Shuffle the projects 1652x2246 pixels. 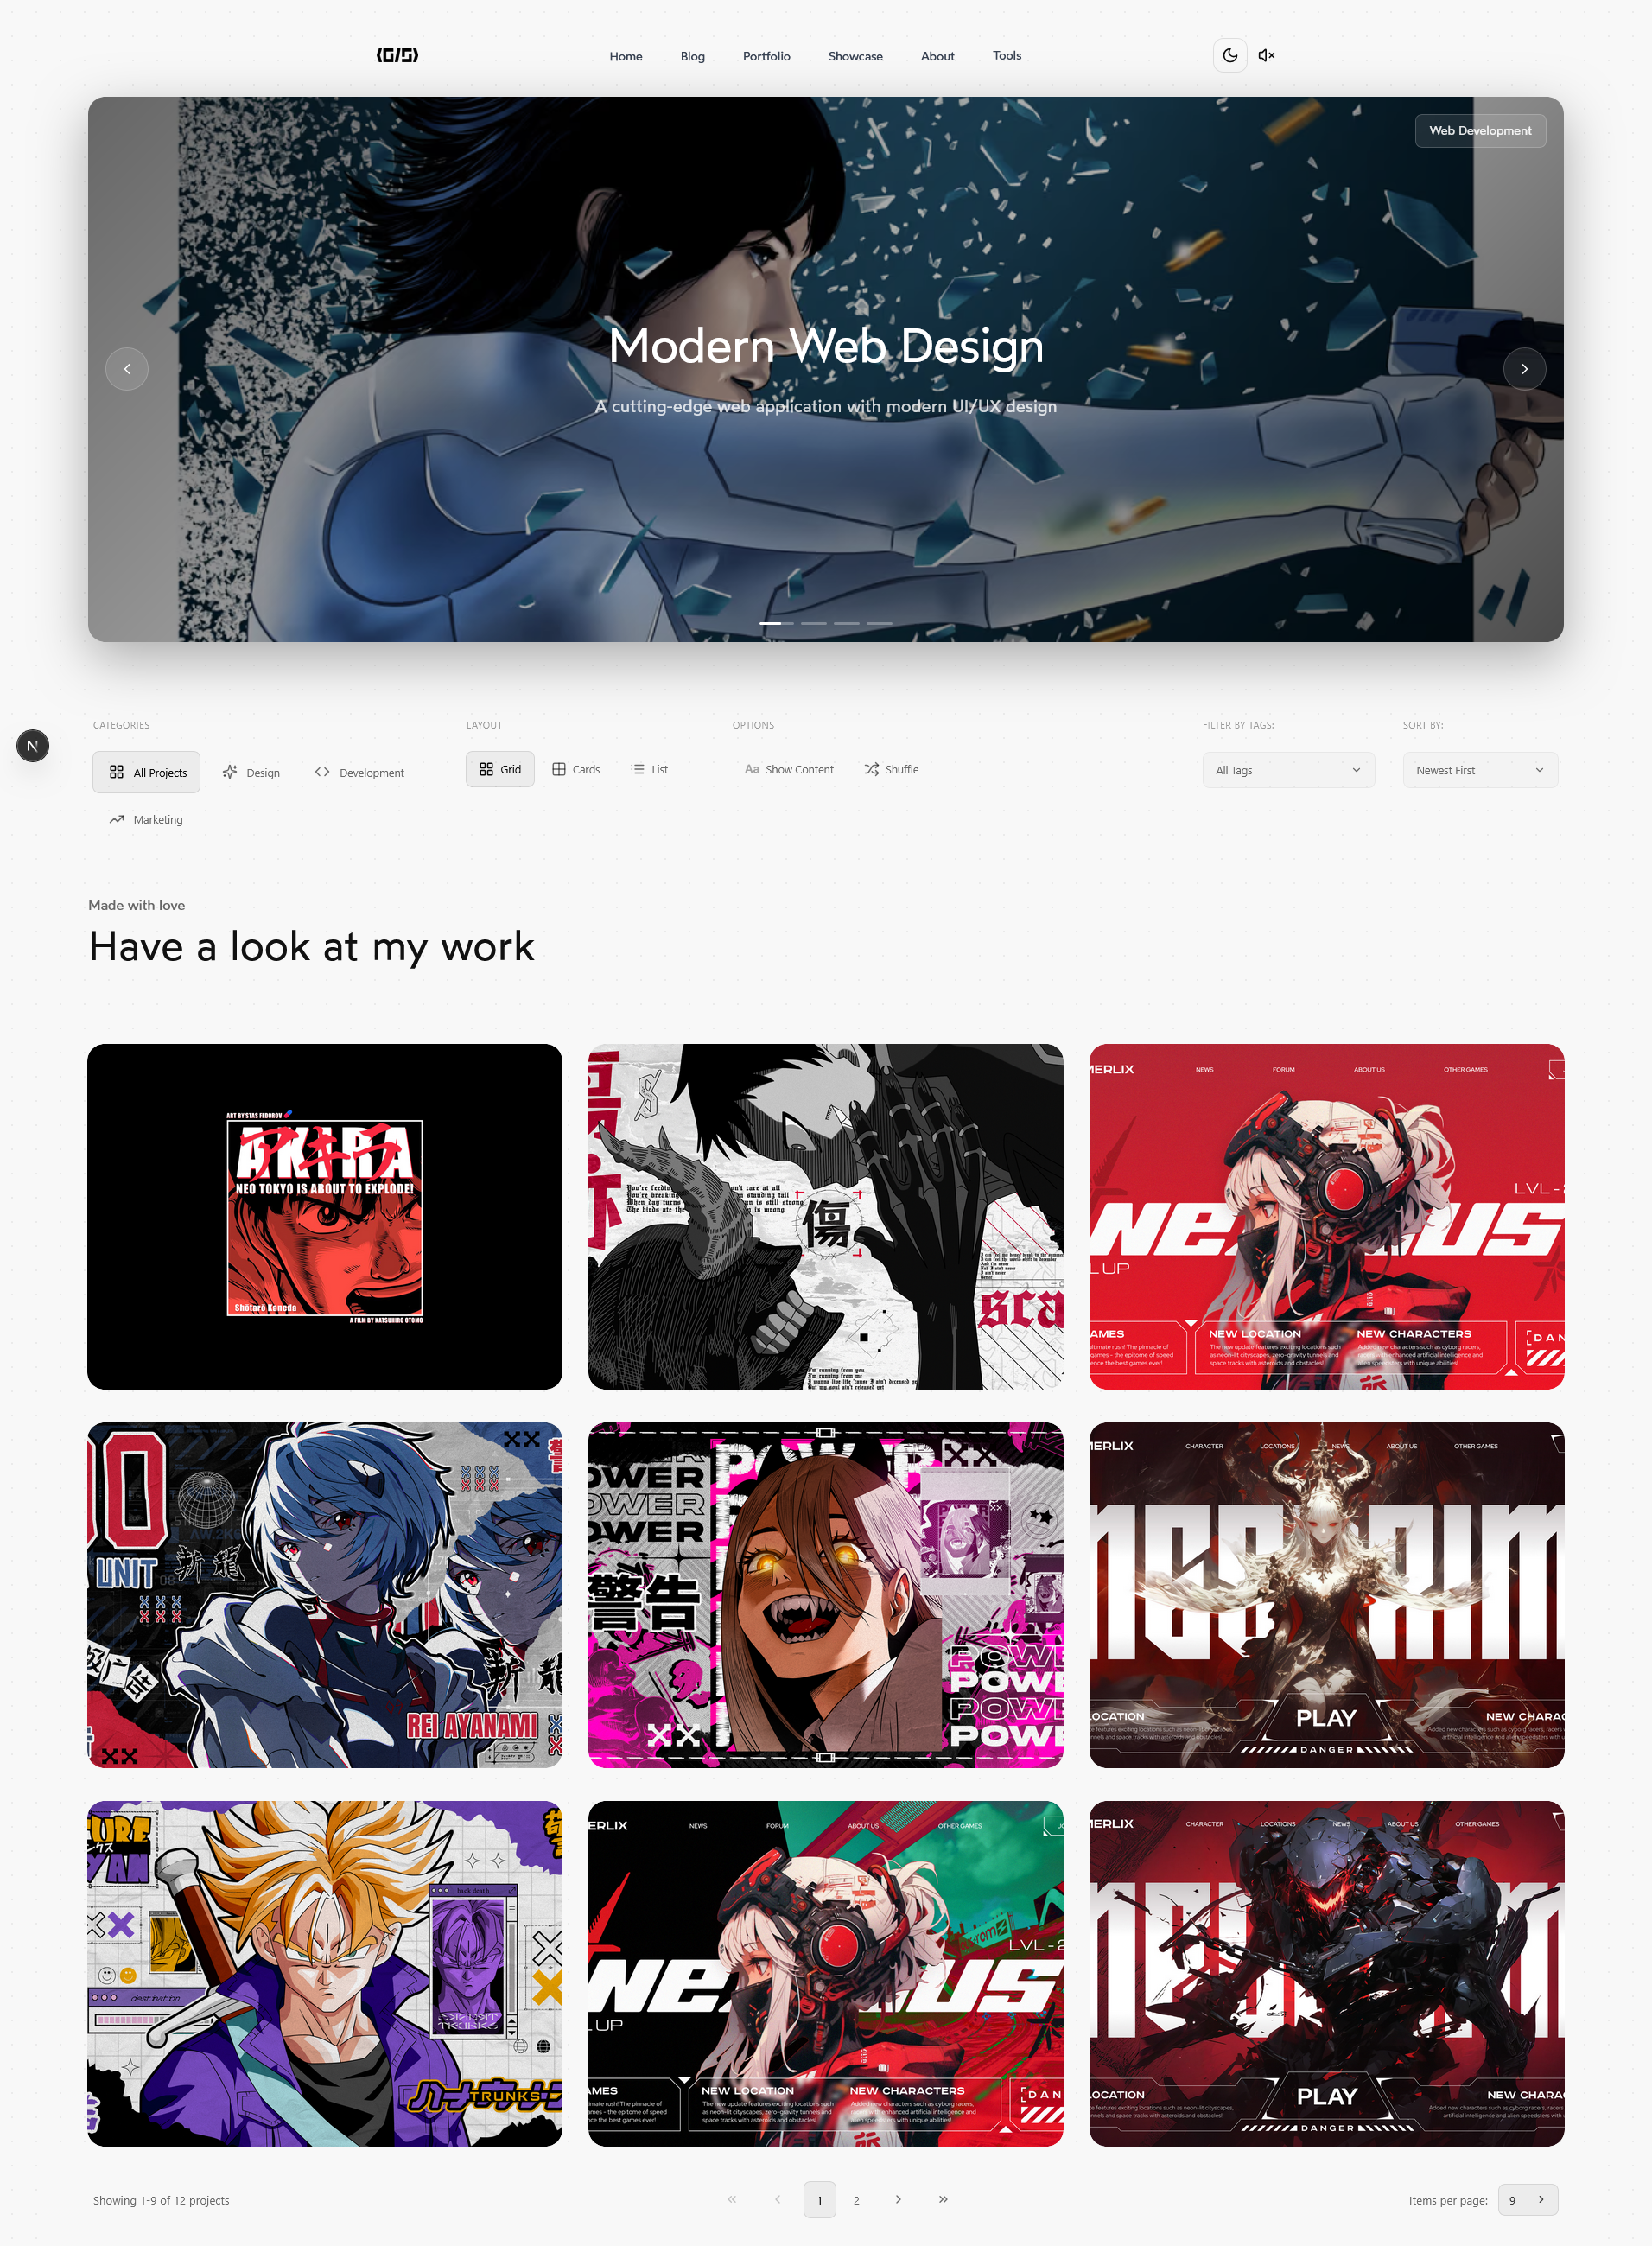pos(891,769)
